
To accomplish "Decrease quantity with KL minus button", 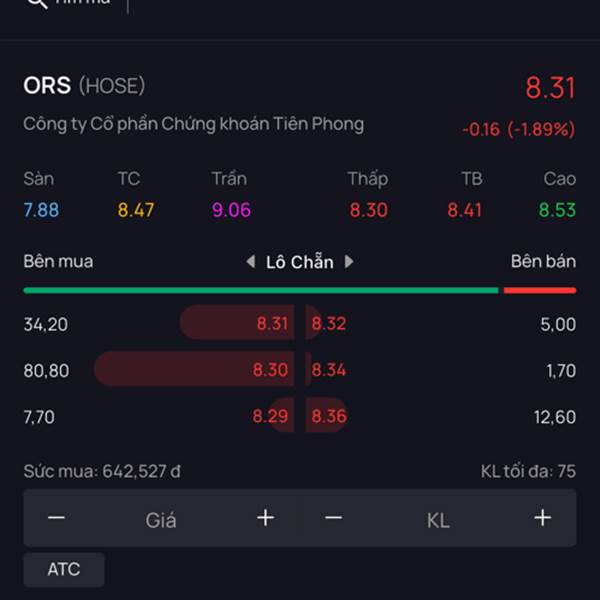I will click(x=334, y=518).
